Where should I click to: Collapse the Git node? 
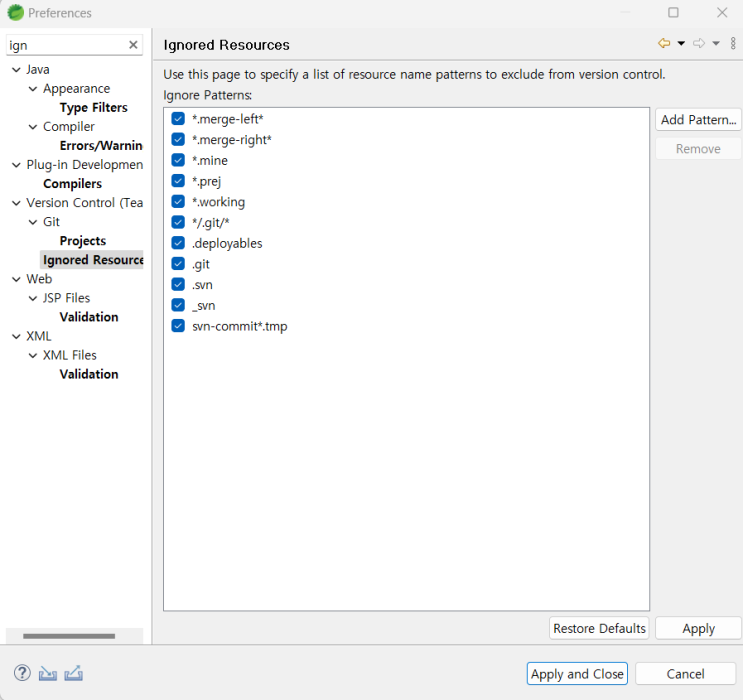pos(33,222)
